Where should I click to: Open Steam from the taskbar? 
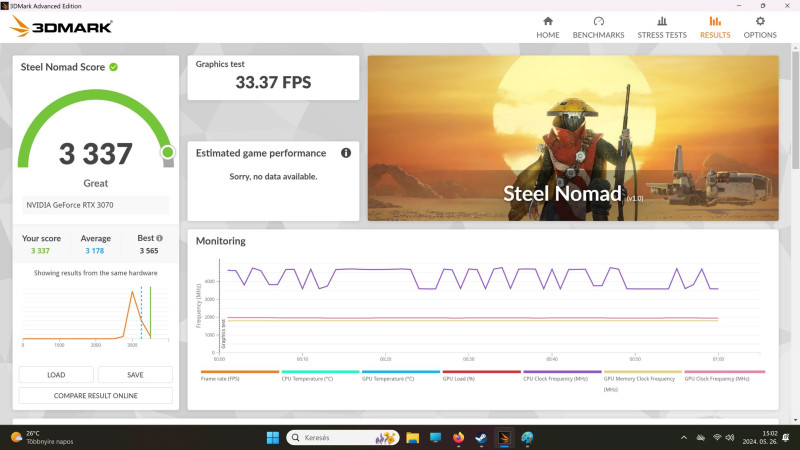coord(481,438)
